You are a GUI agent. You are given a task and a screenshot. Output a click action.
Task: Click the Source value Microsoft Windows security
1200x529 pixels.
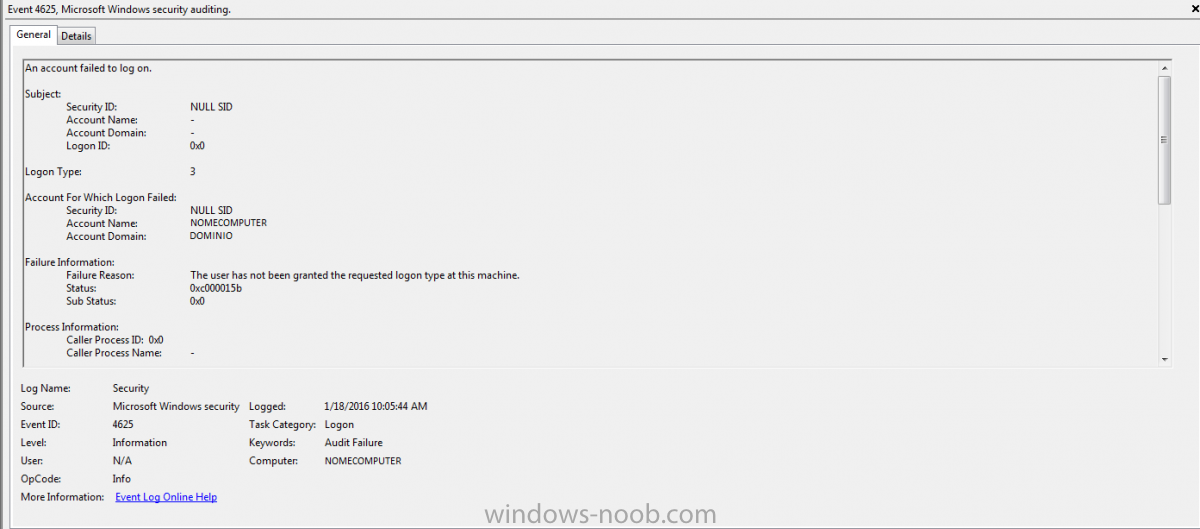[176, 407]
